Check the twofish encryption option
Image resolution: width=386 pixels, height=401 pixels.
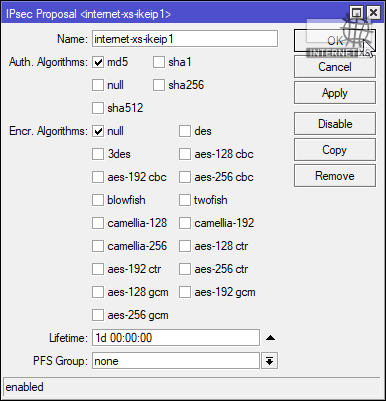[185, 200]
